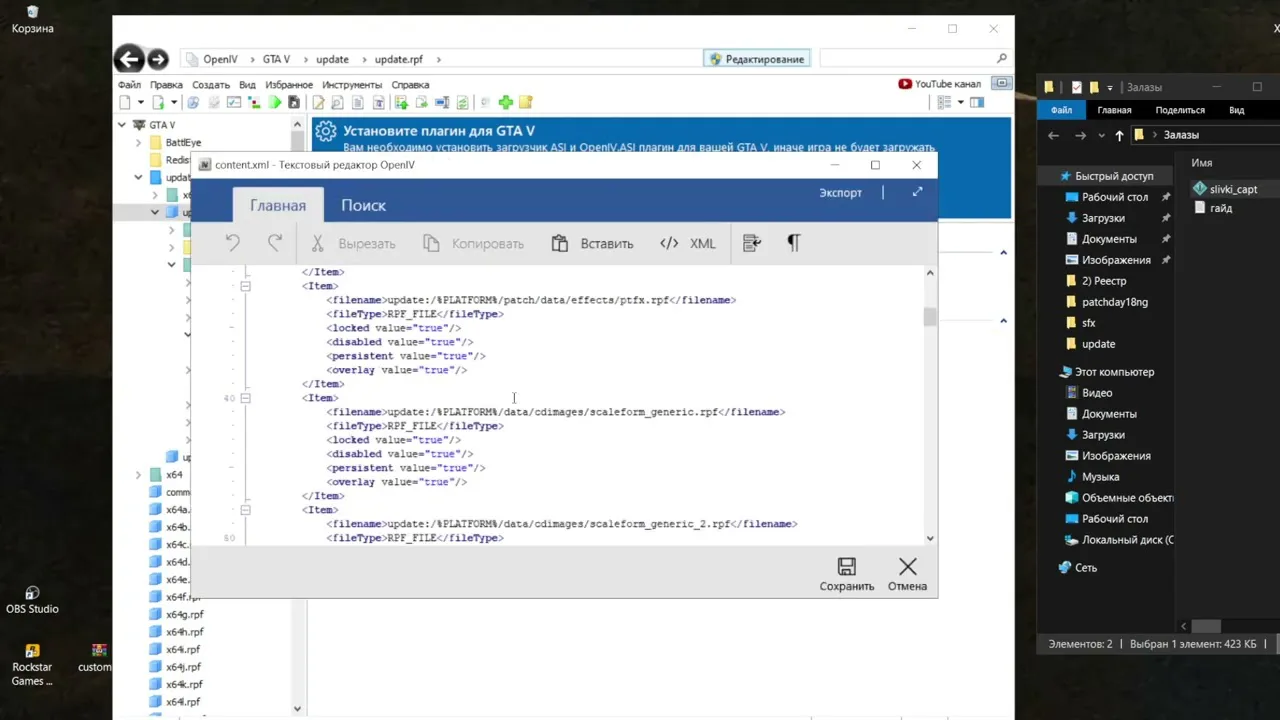This screenshot has height=720, width=1280.
Task: Open OBS Studio desktop shortcut
Action: click(x=32, y=599)
